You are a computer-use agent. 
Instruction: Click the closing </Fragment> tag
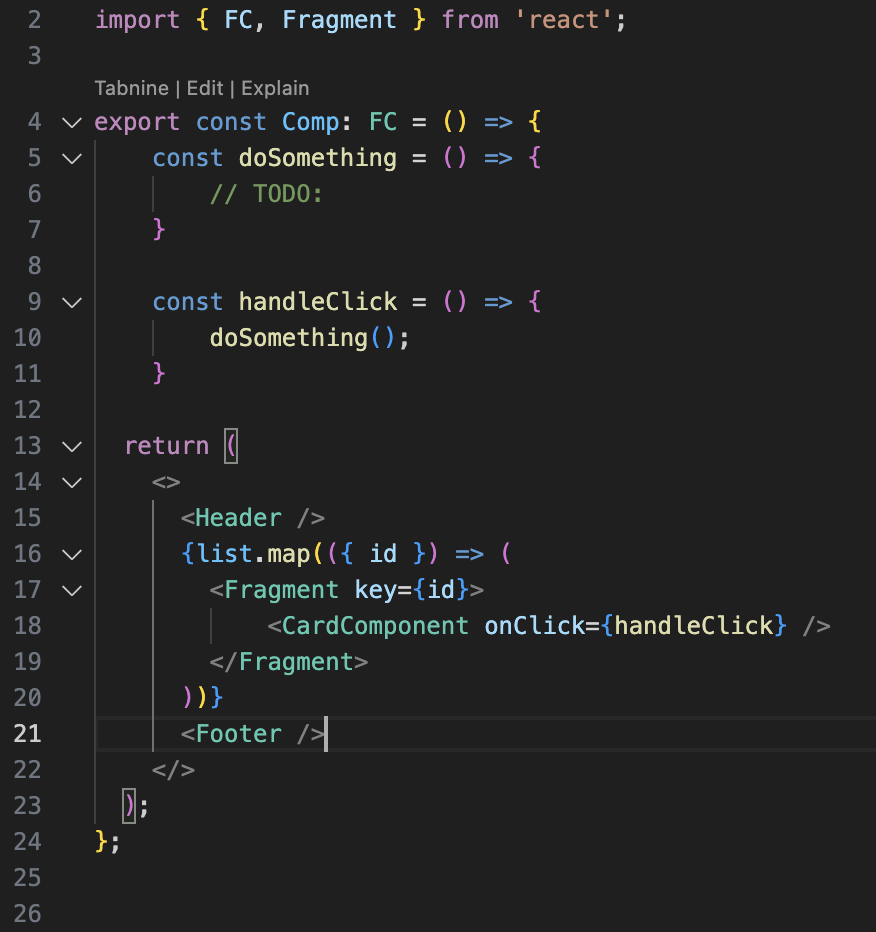click(x=289, y=662)
